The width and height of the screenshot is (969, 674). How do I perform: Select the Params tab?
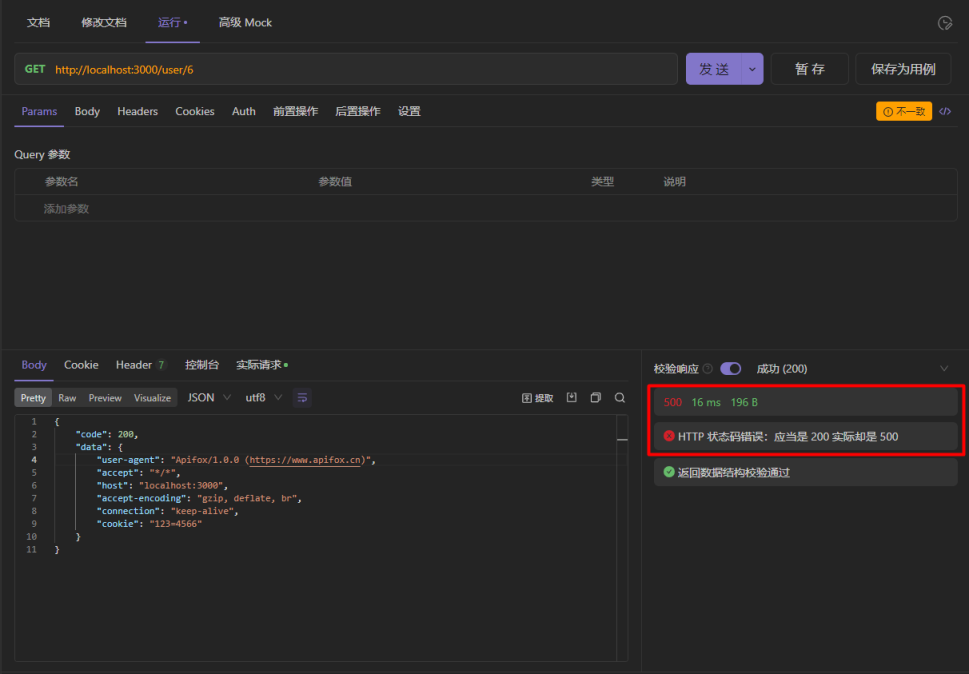pyautogui.click(x=39, y=111)
